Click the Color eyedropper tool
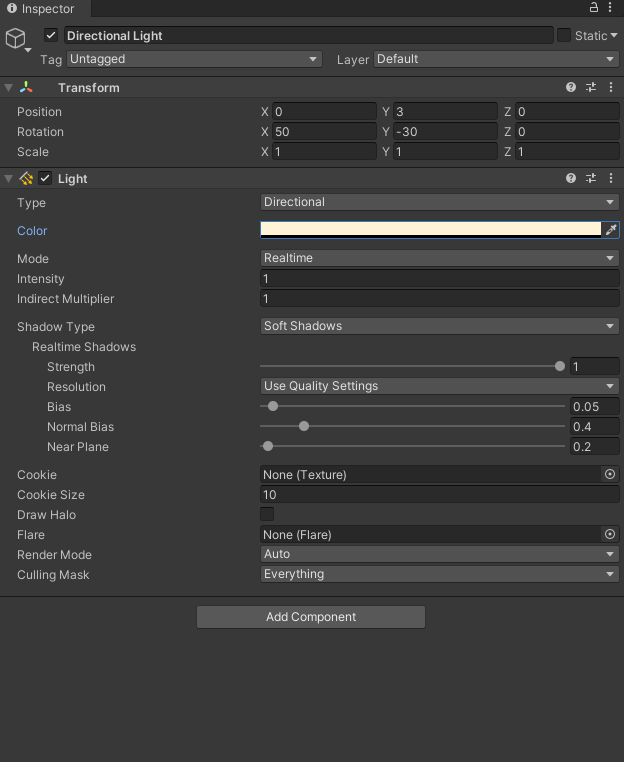 tap(610, 229)
